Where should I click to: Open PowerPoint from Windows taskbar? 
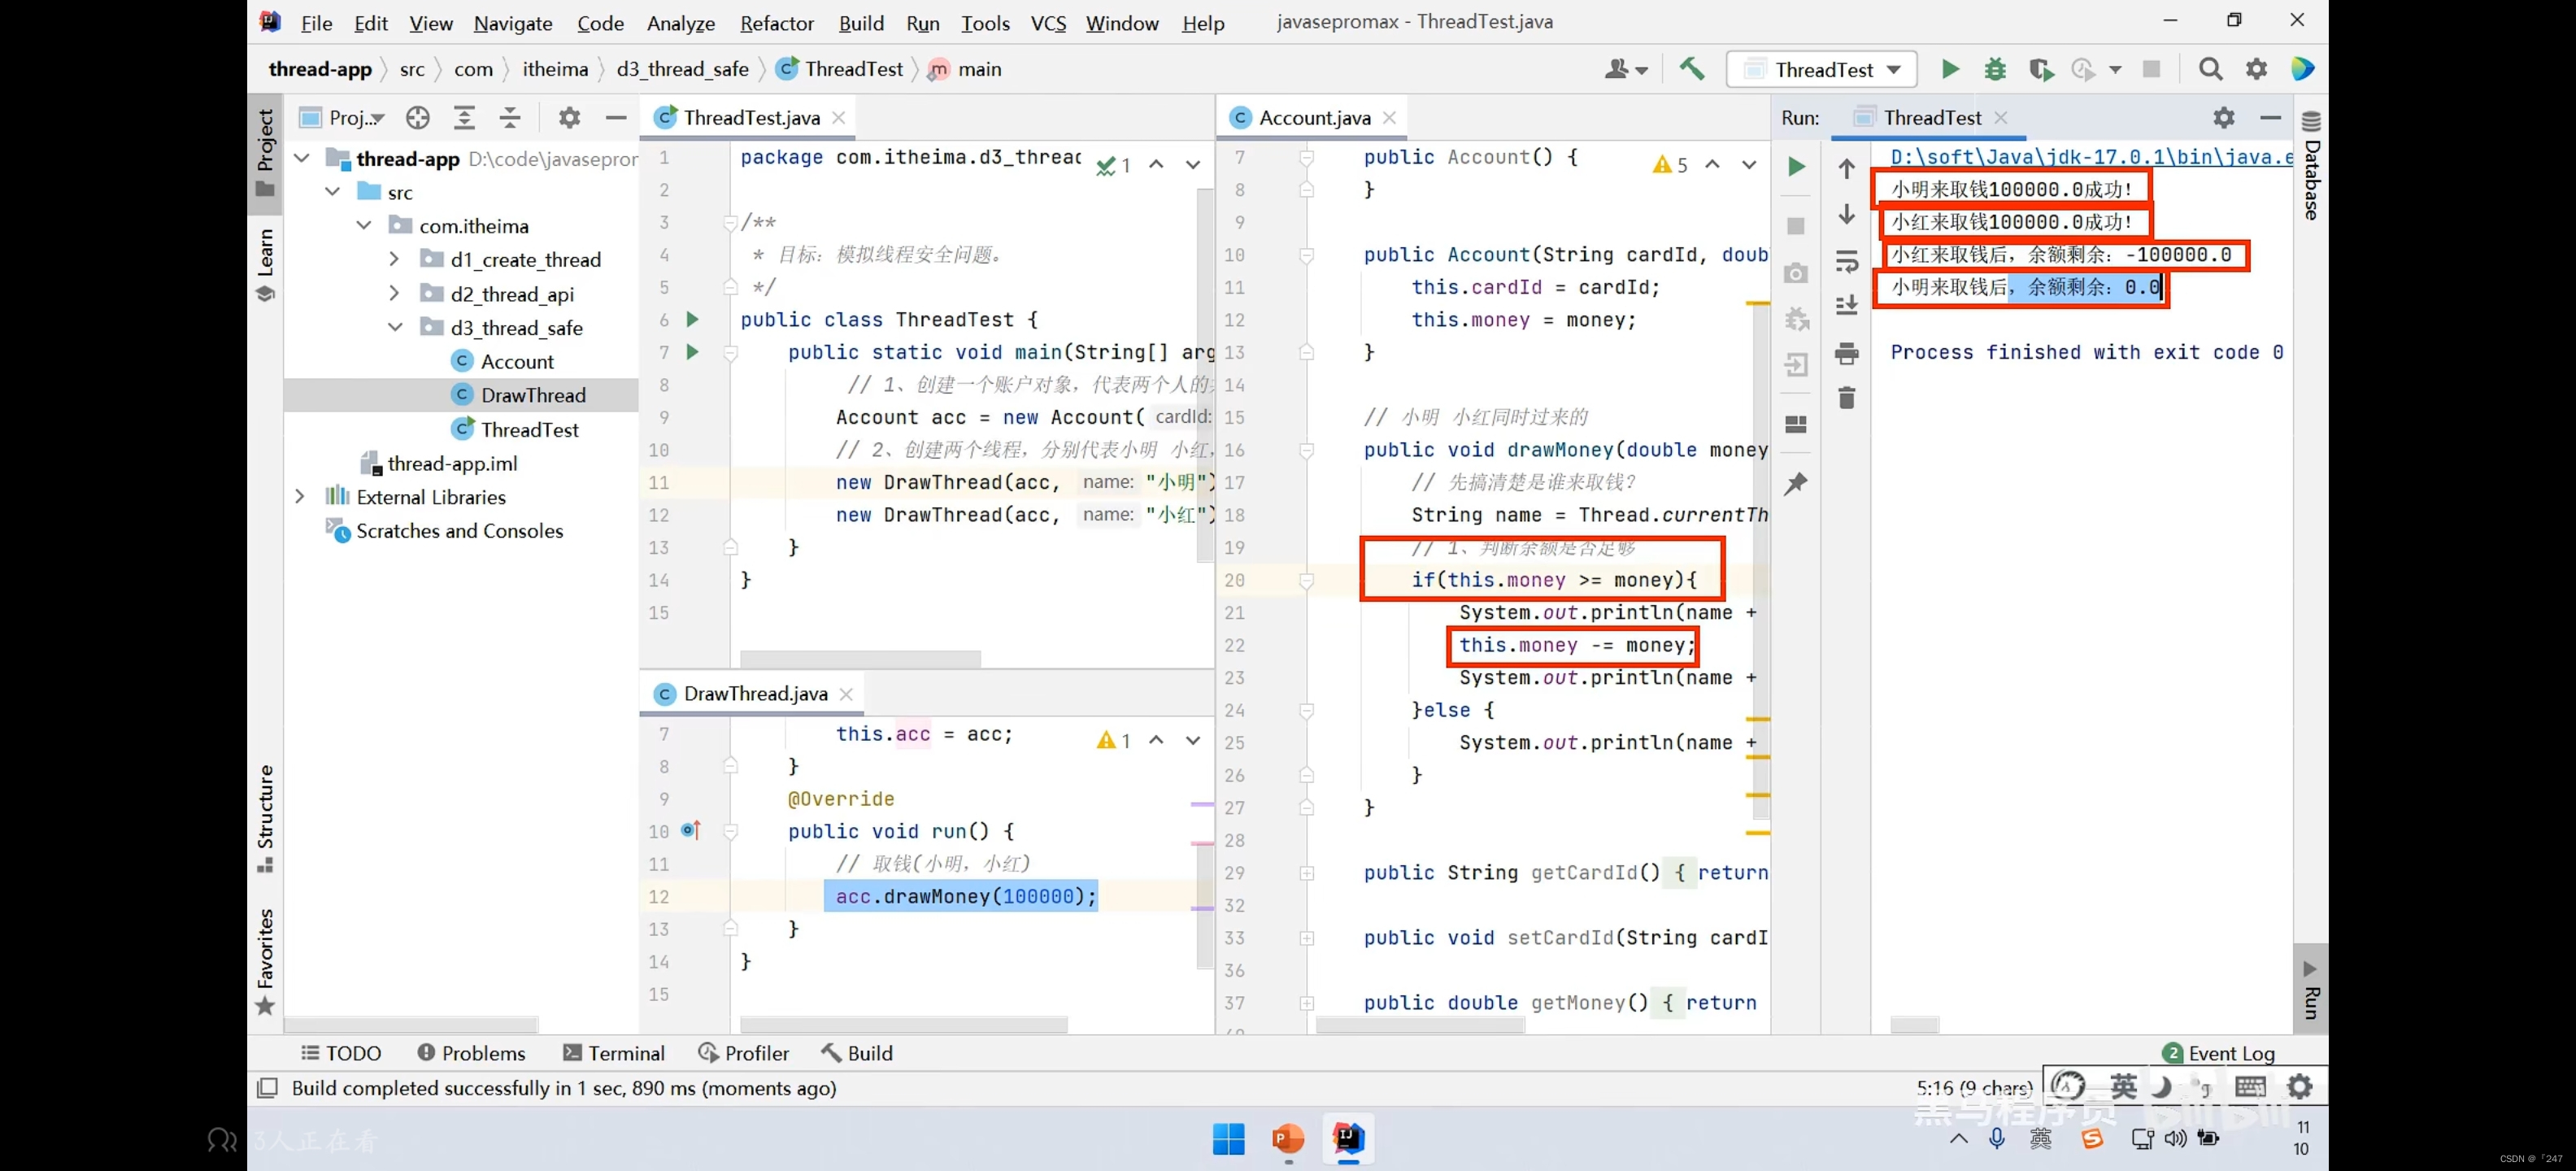[1288, 1139]
